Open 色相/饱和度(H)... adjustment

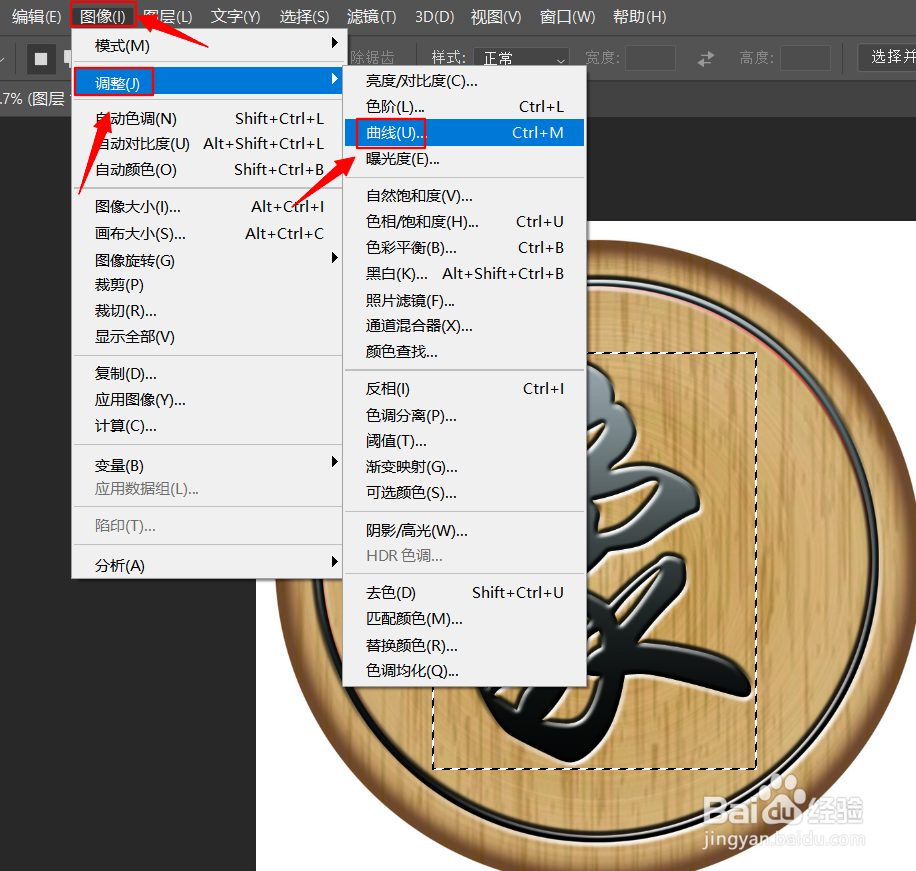[x=464, y=222]
